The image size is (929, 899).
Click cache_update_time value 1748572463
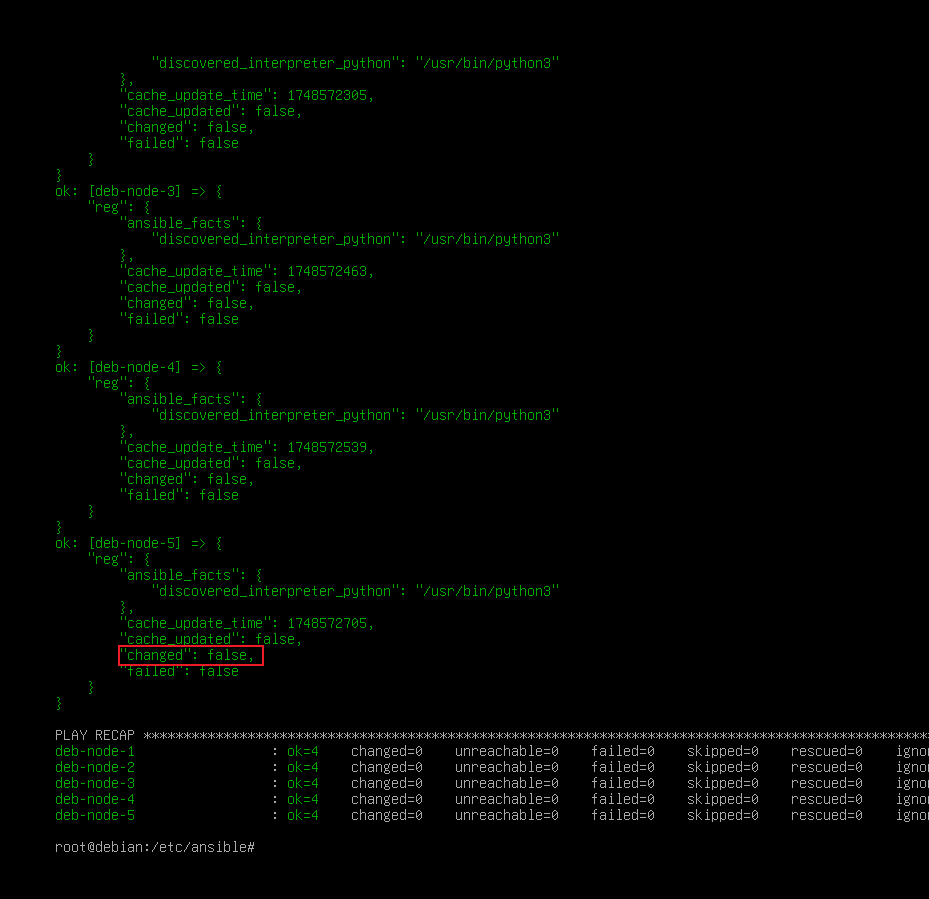pos(327,271)
